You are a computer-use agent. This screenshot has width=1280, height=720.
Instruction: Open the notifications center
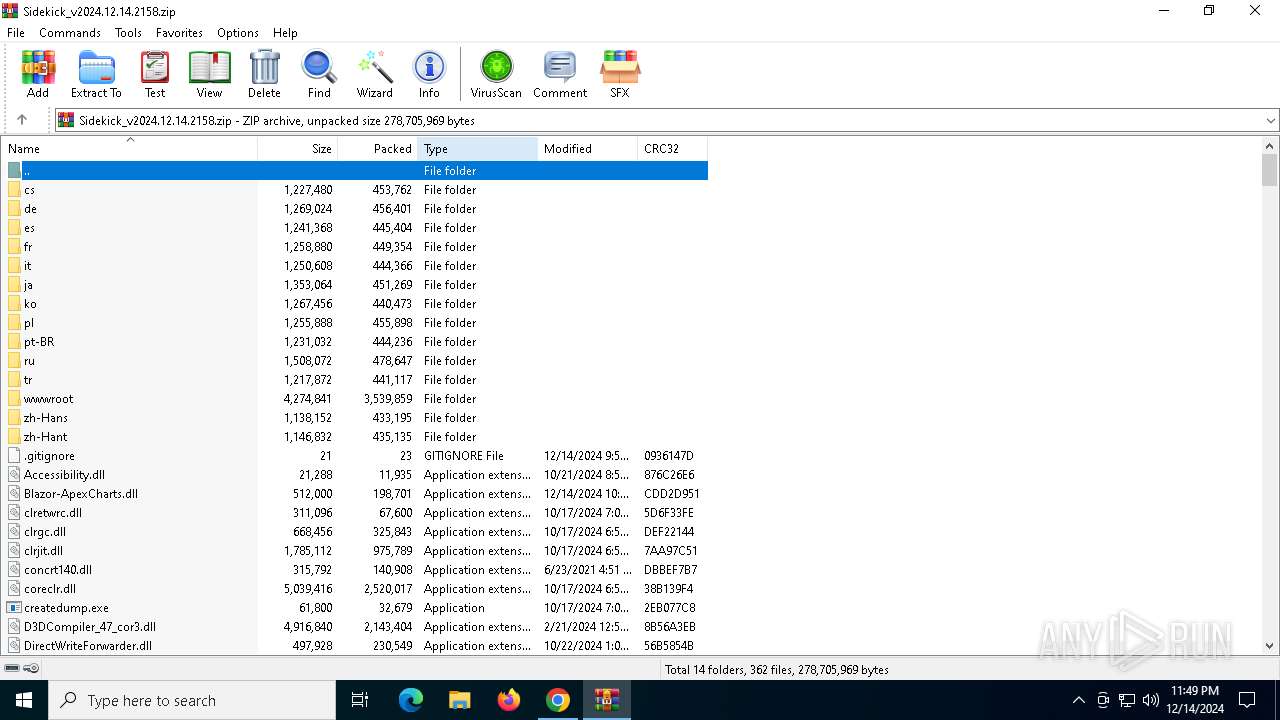click(1247, 700)
